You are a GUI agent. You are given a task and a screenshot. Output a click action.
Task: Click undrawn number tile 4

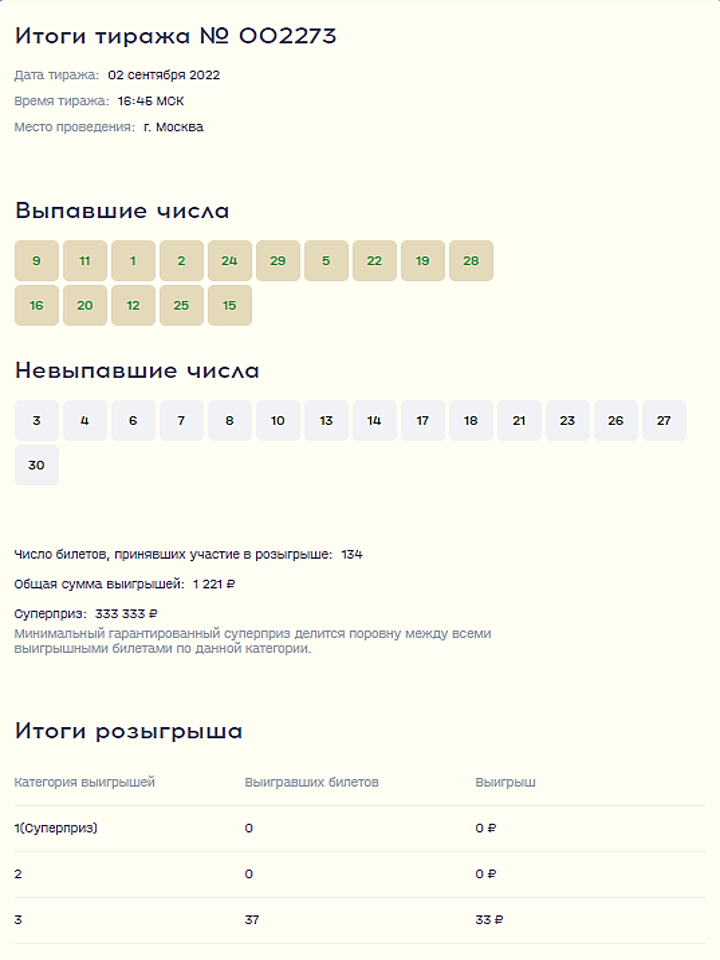coord(85,421)
